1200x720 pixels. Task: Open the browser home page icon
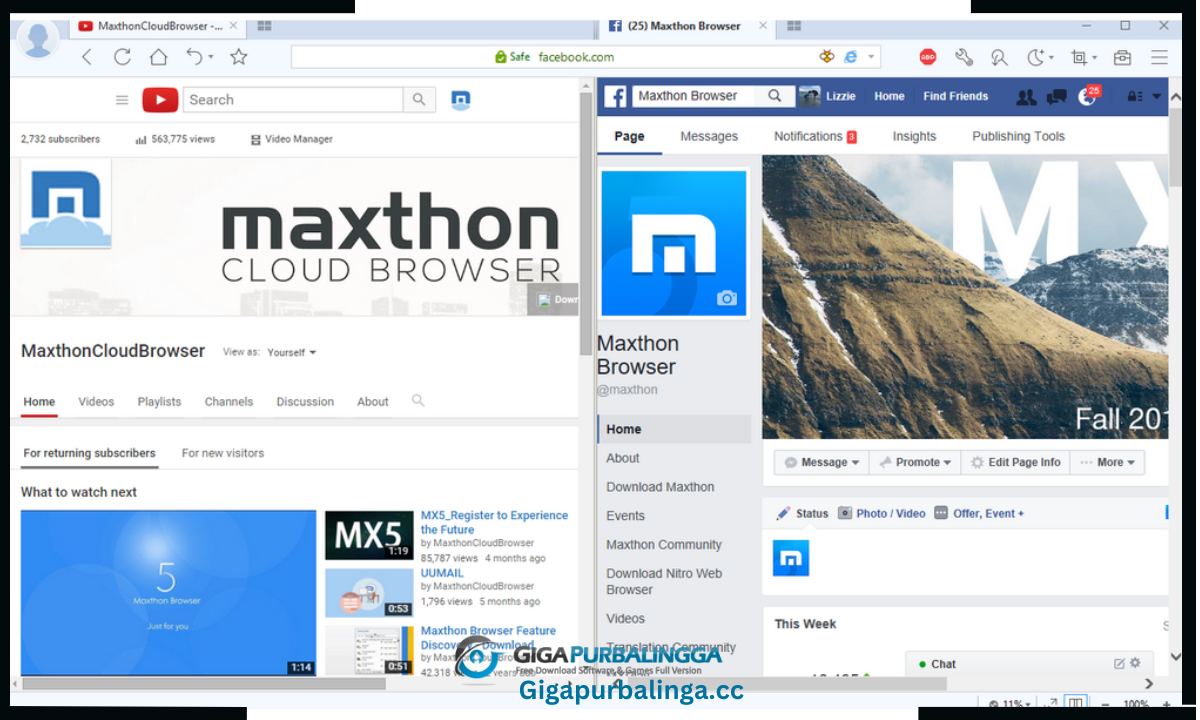tap(158, 57)
